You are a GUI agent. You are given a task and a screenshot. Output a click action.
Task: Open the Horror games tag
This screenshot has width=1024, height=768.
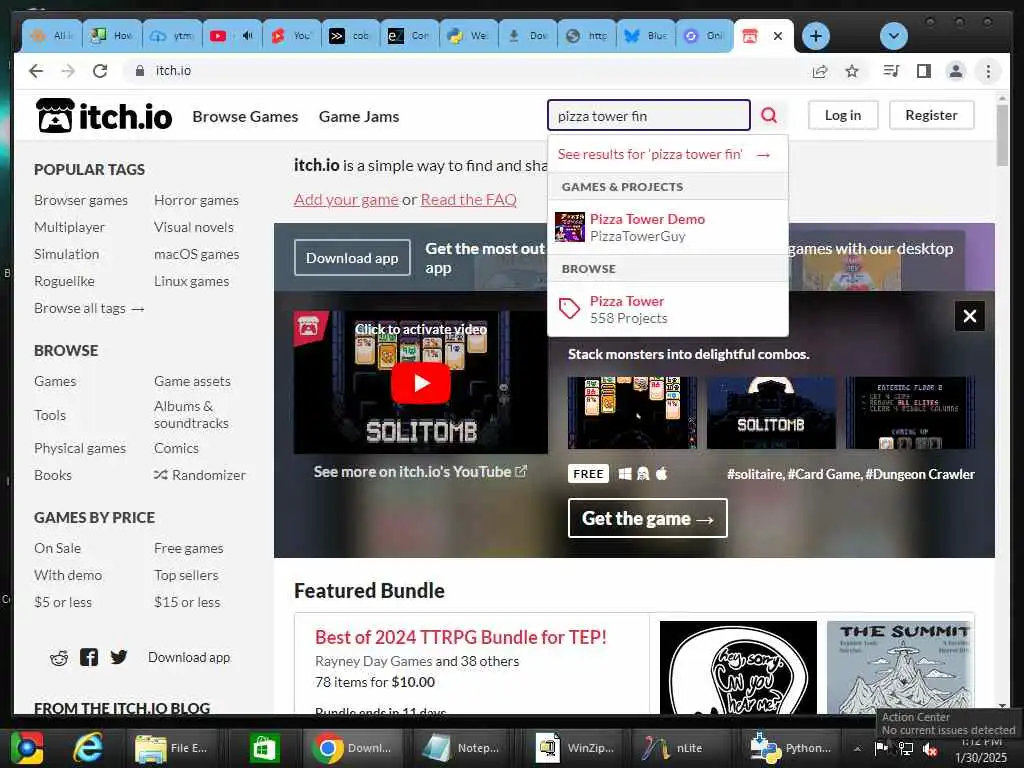tap(196, 200)
